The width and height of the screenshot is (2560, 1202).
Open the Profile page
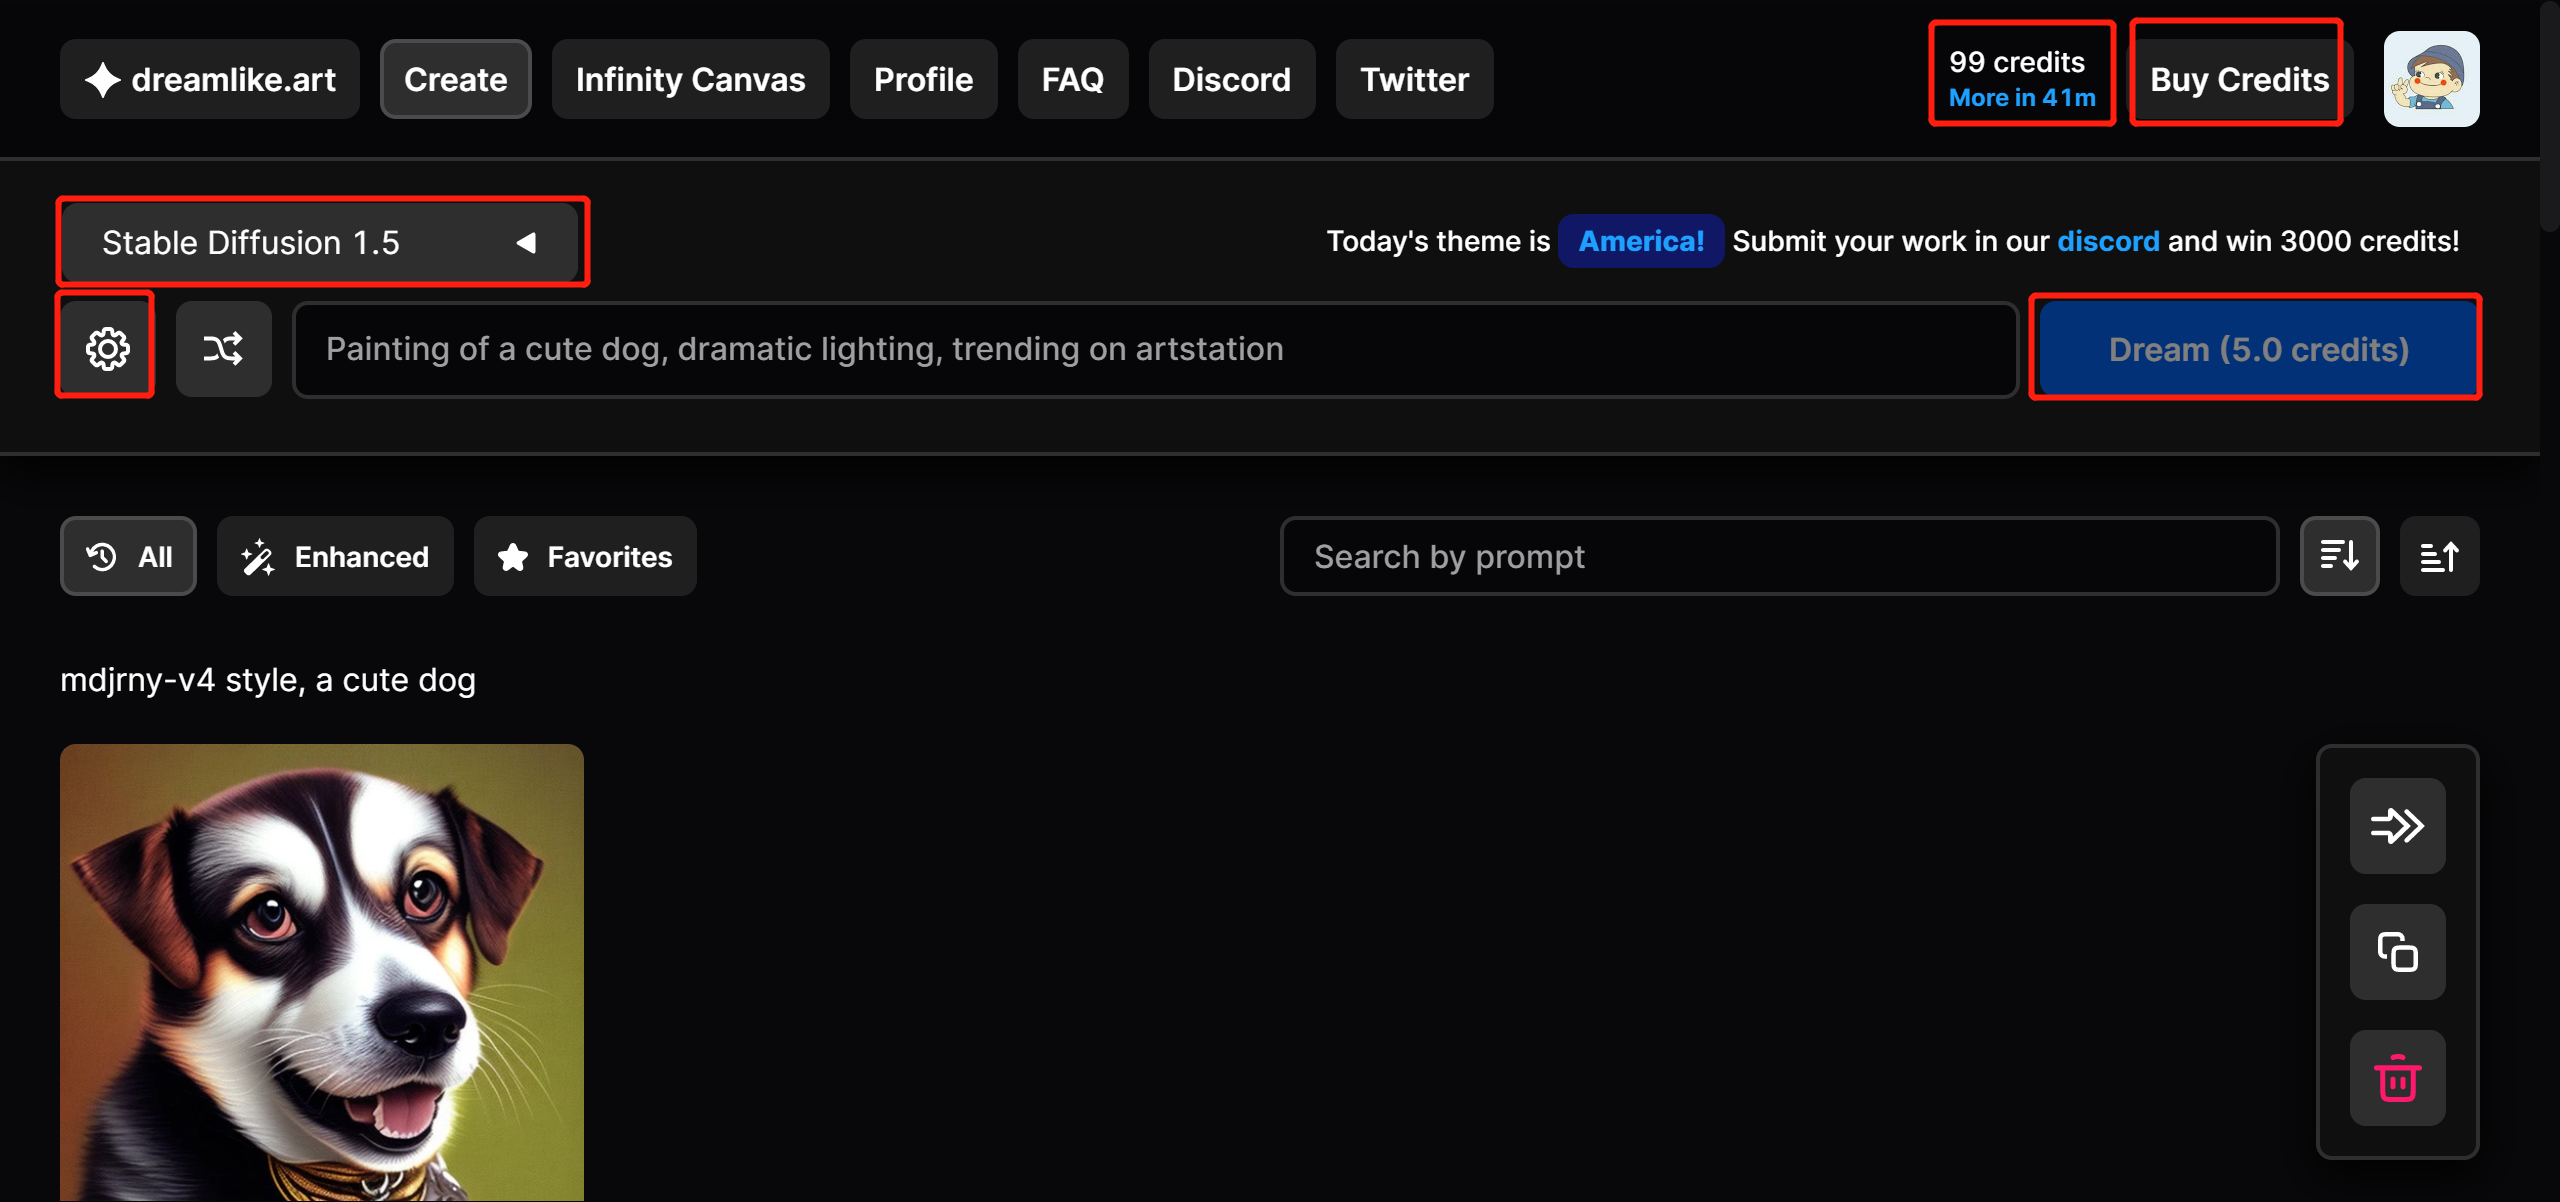coord(923,79)
